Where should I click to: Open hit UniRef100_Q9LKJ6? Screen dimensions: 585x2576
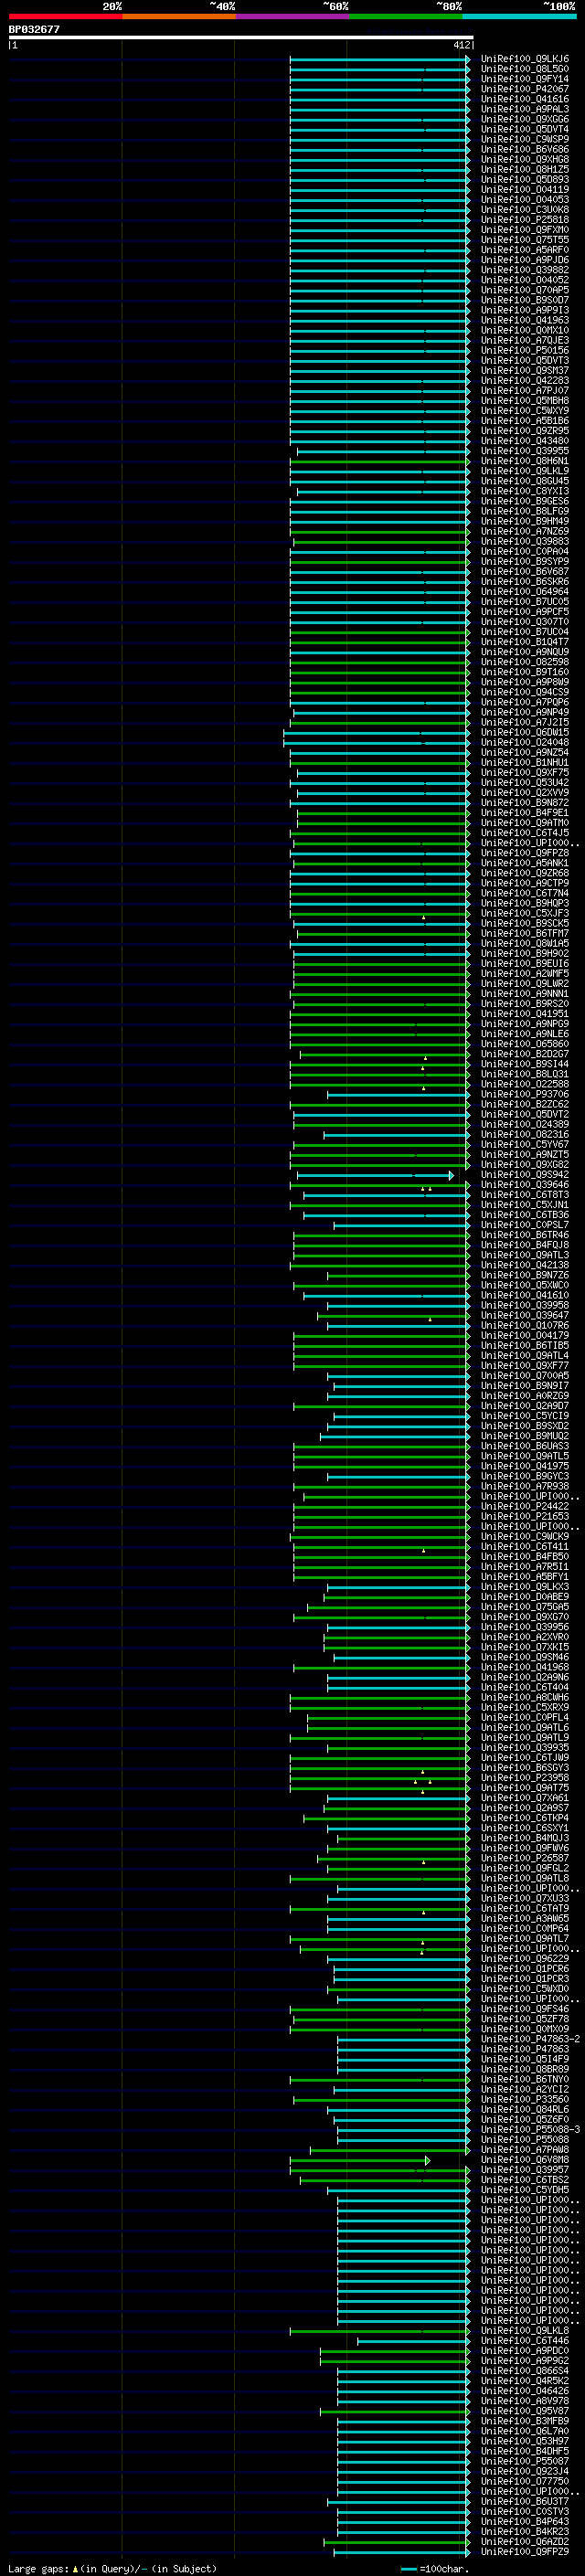[524, 59]
